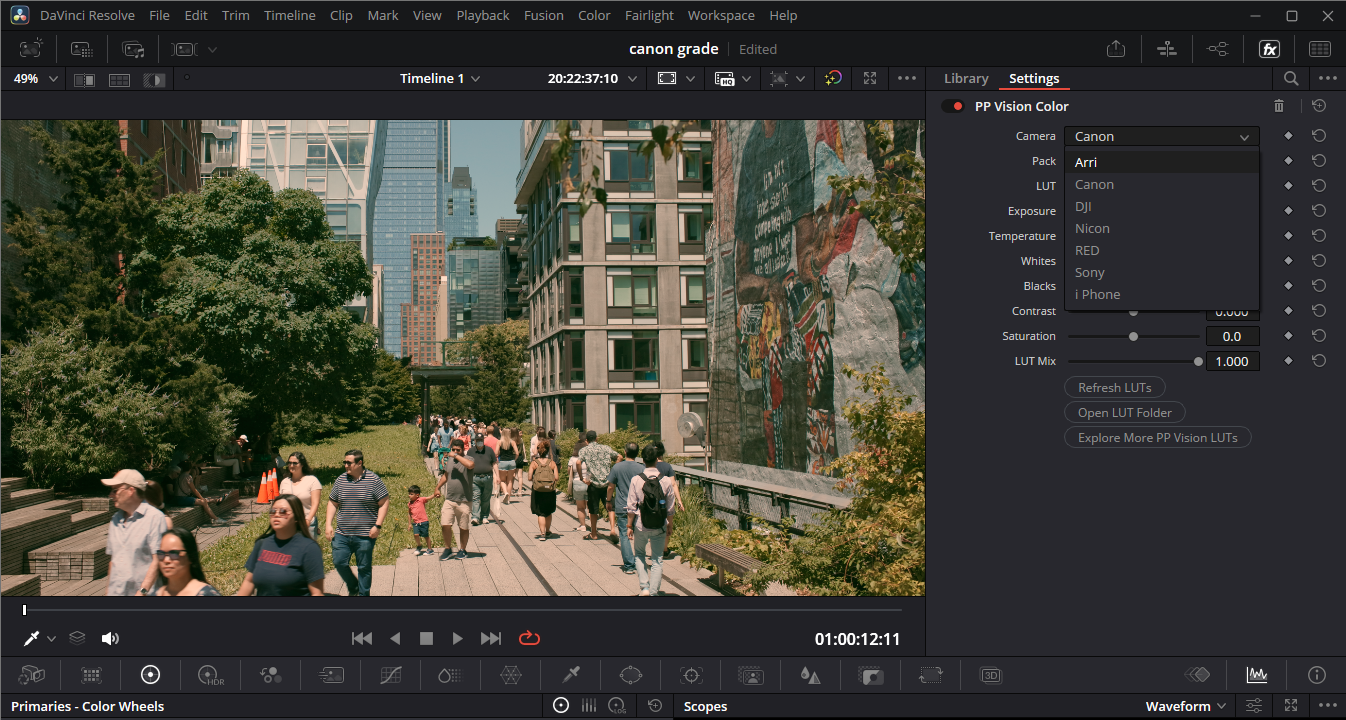Open the Color Warper palette

click(511, 675)
